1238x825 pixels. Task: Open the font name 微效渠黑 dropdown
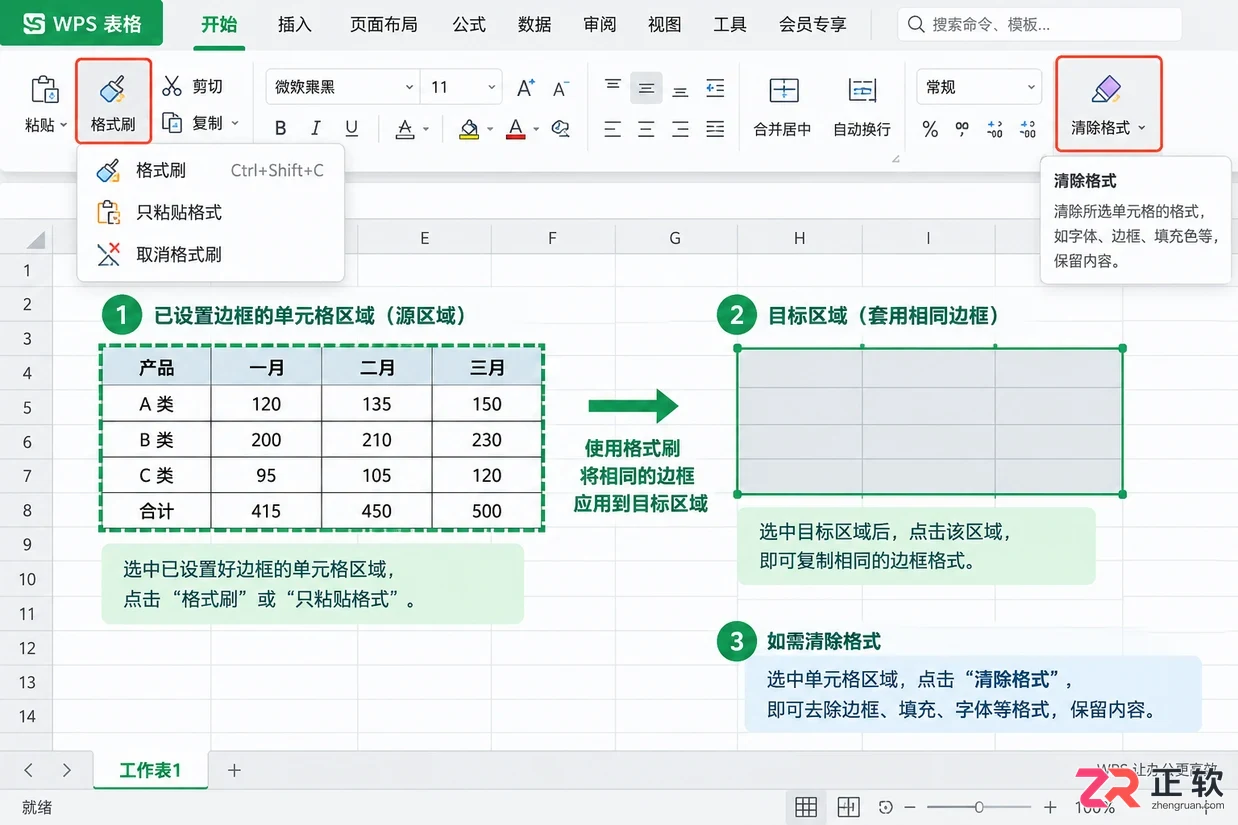(409, 88)
